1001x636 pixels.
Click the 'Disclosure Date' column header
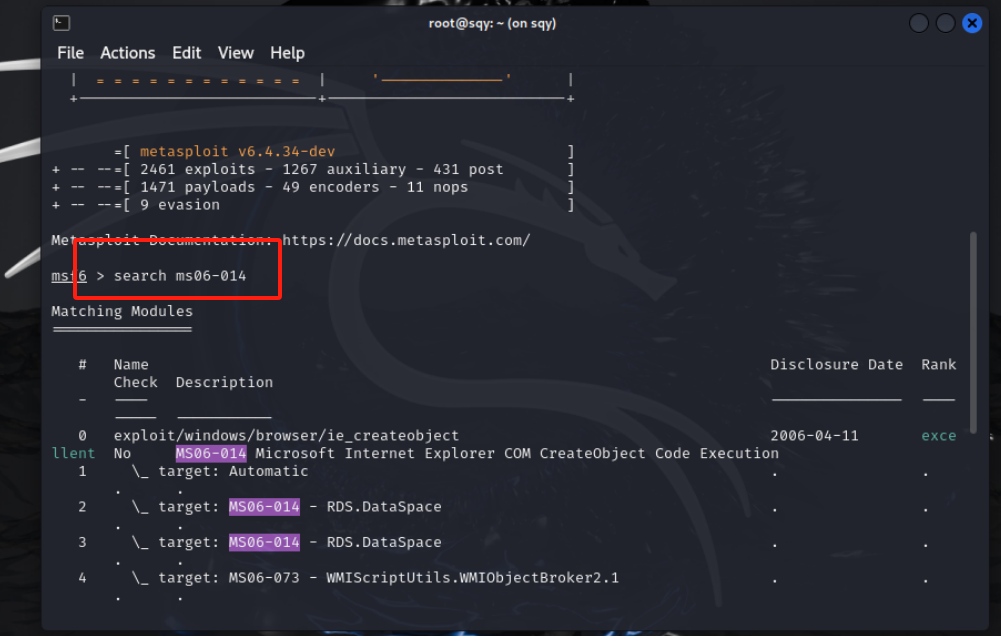(836, 365)
